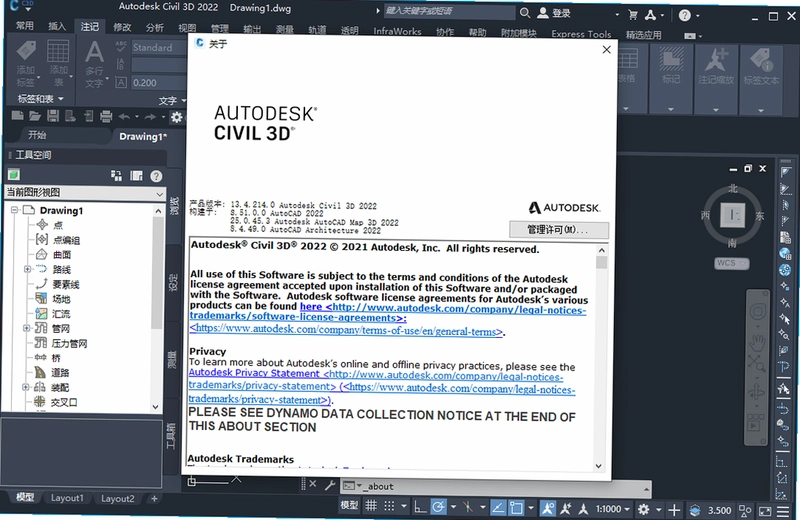800x520 pixels.
Task: Expand the 路线 alignments tree node
Action: (x=27, y=269)
